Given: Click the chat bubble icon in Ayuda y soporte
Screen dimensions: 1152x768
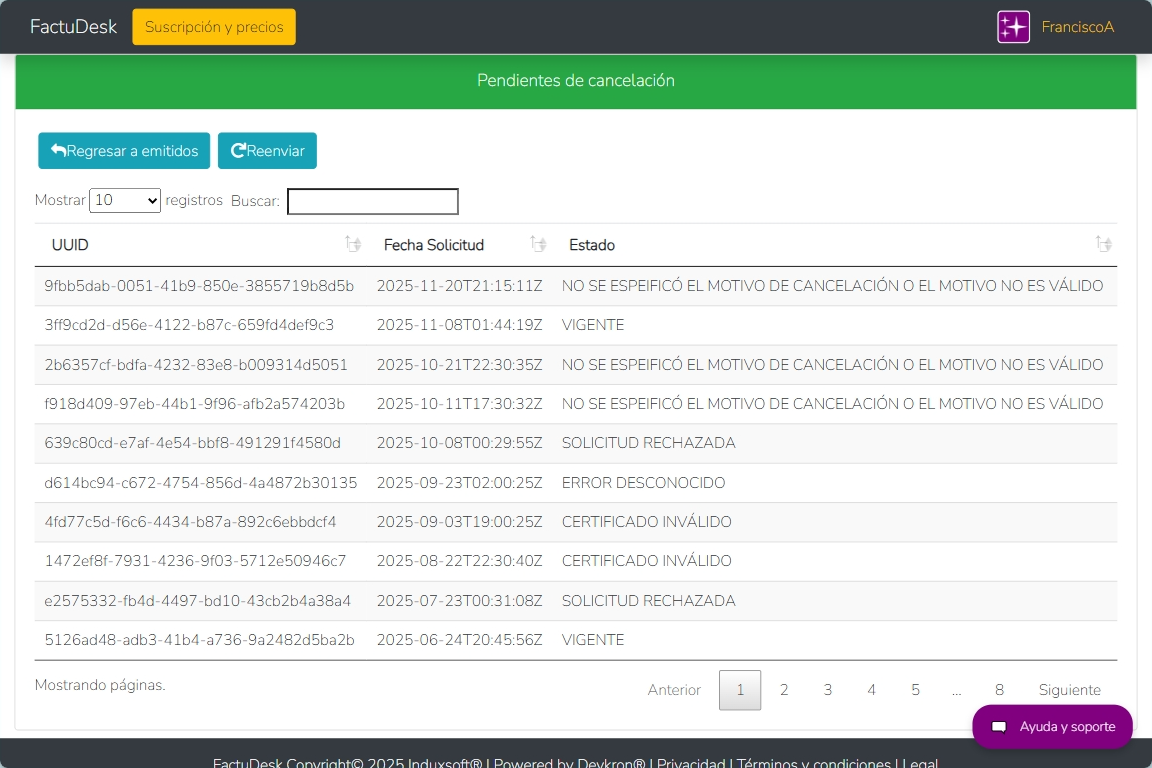Looking at the screenshot, I should point(999,727).
